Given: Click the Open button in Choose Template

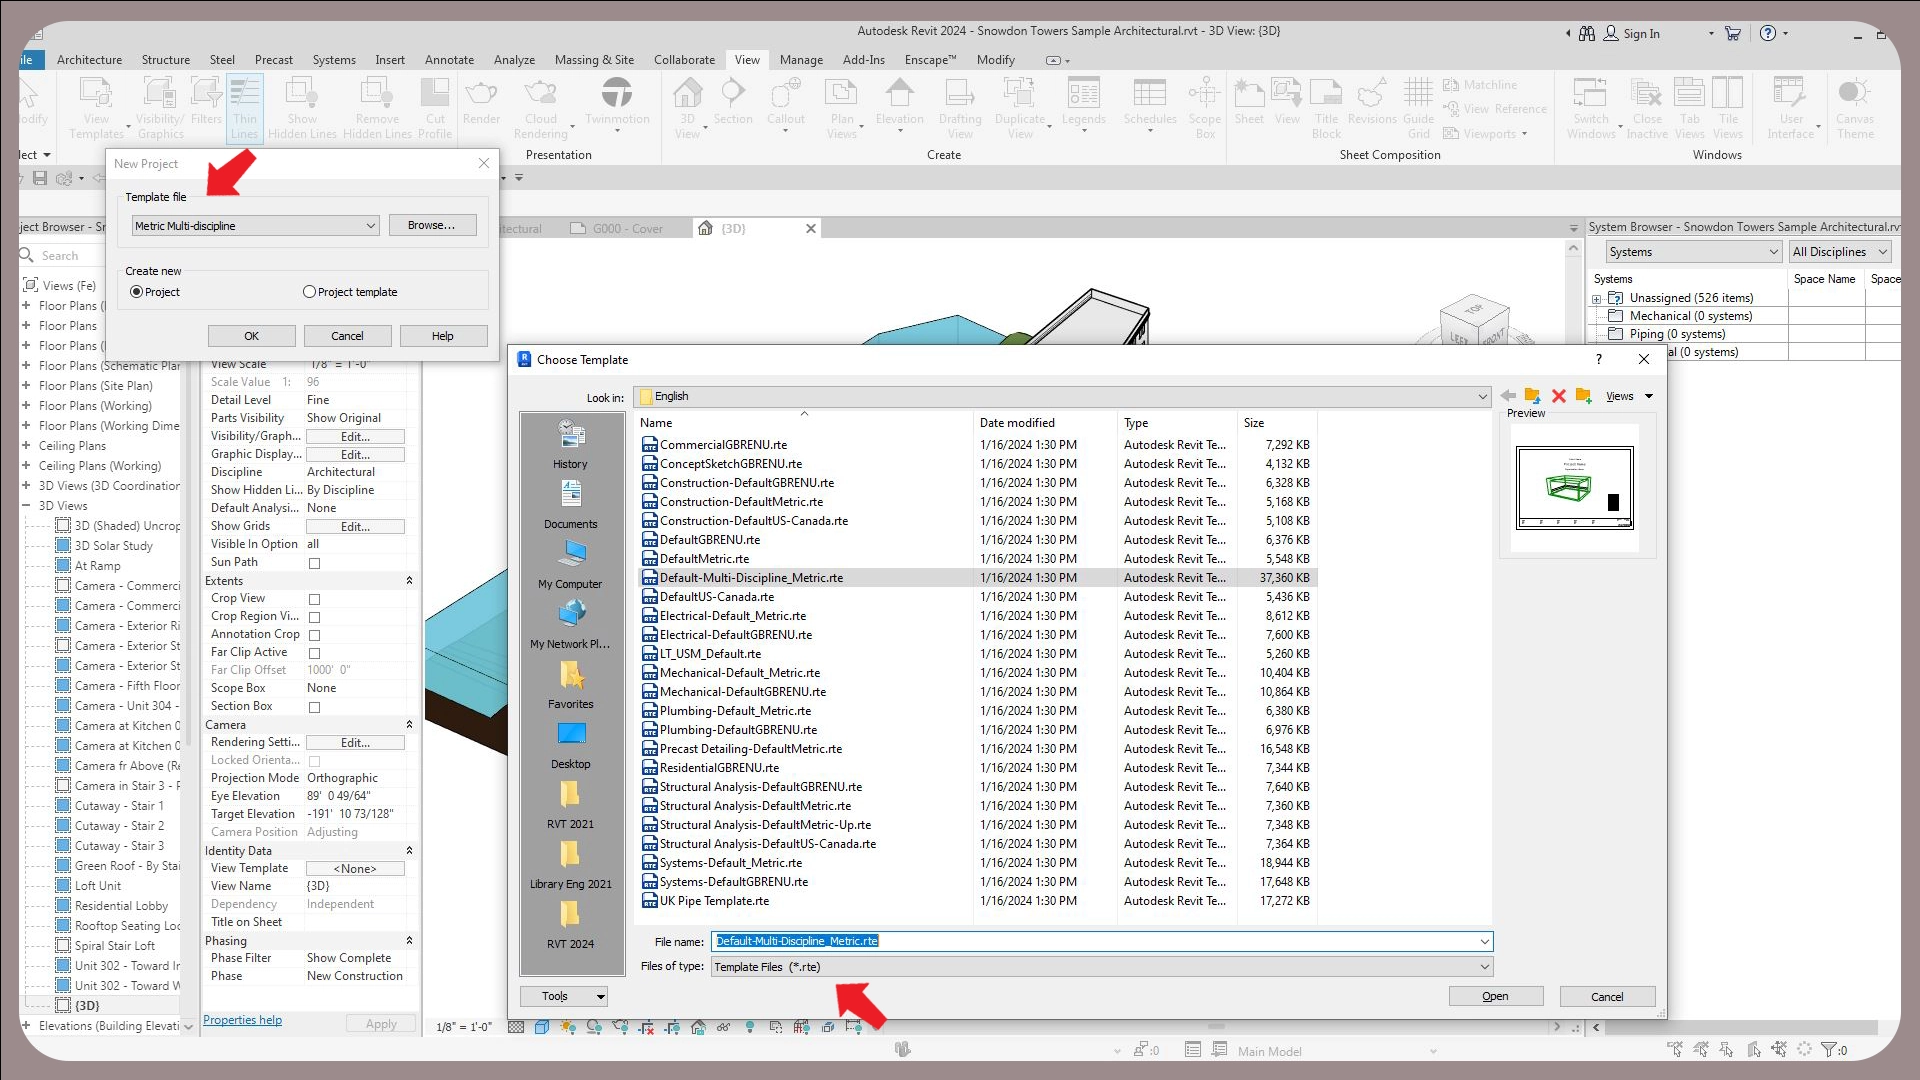Looking at the screenshot, I should [x=1495, y=996].
